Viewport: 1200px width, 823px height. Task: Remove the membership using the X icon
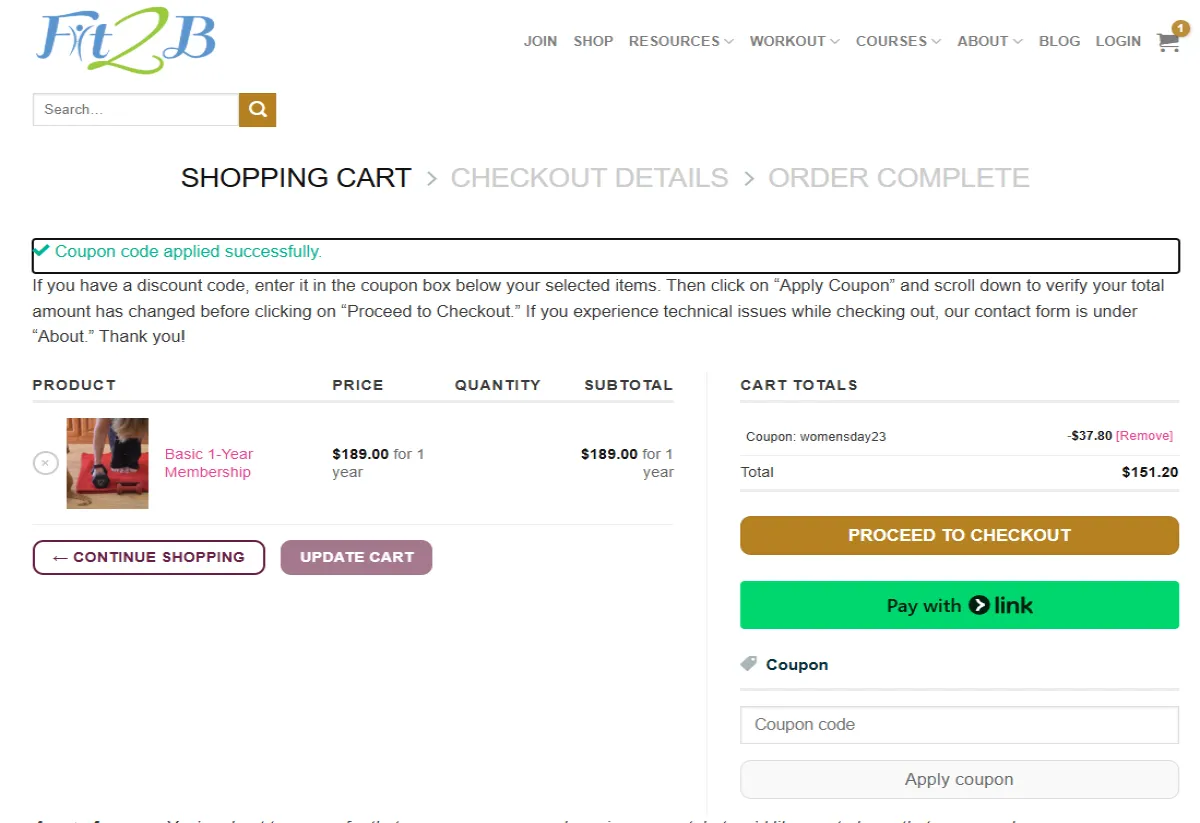(x=45, y=462)
